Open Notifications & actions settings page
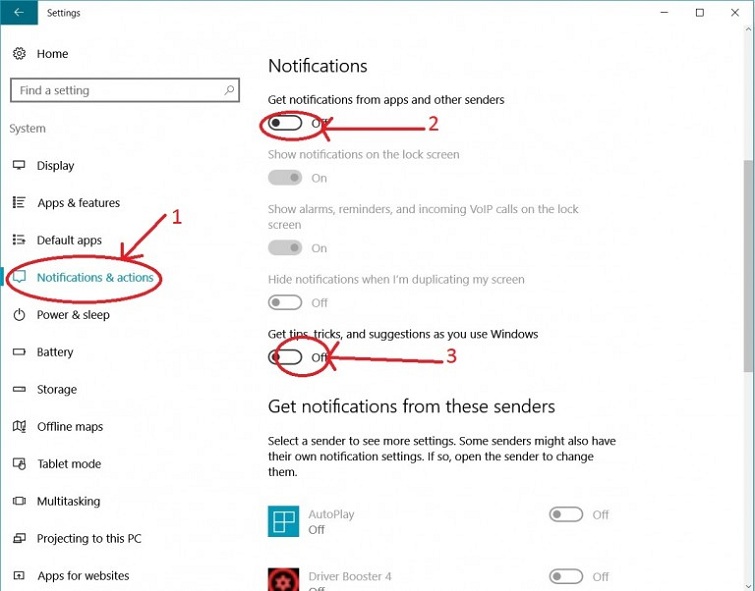Image resolution: width=755 pixels, height=591 pixels. 95,277
